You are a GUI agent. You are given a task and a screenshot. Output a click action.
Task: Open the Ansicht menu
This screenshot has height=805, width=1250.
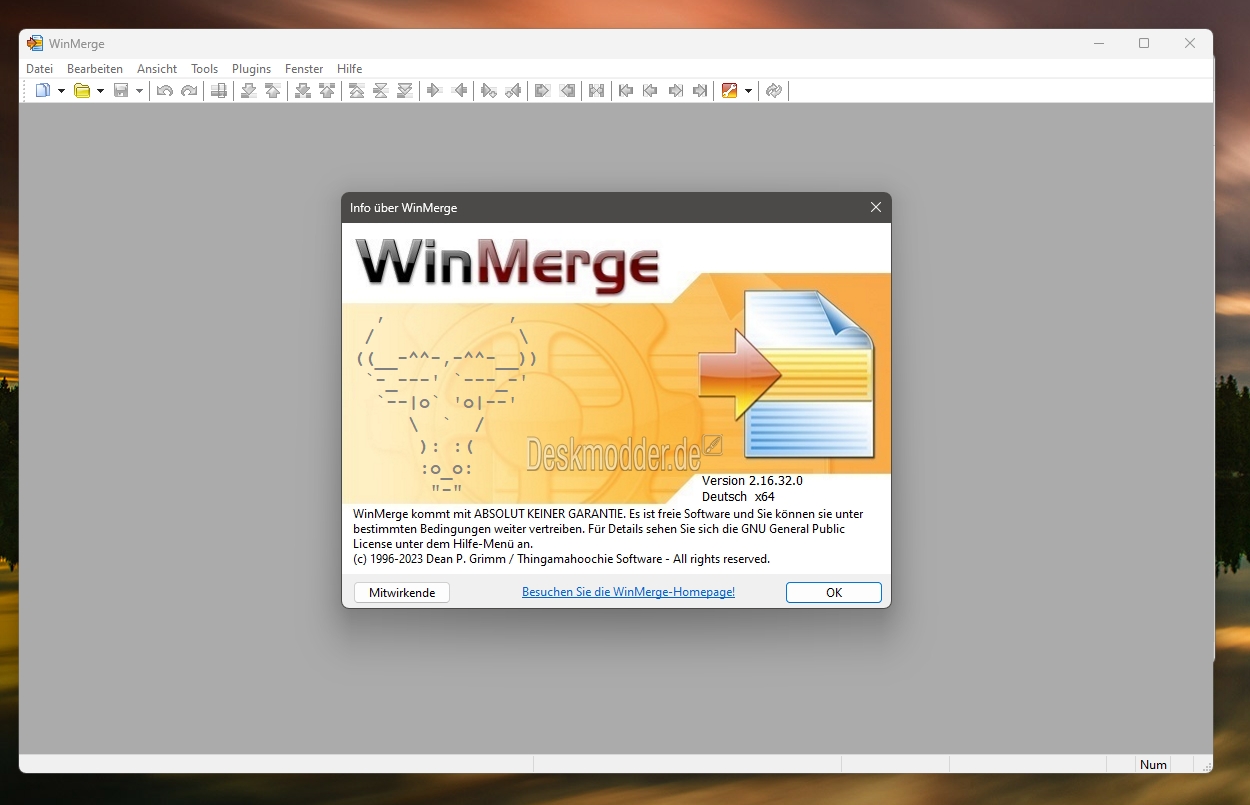[157, 69]
